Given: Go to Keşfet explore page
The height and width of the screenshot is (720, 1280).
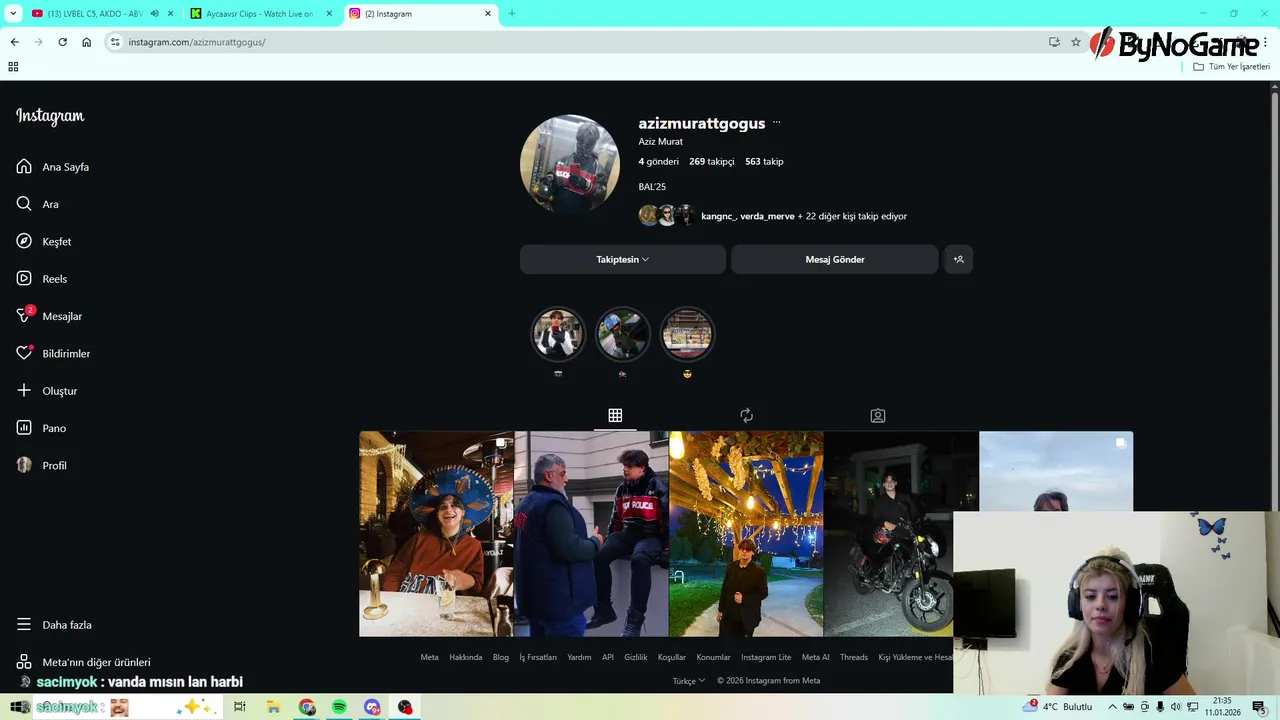Looking at the screenshot, I should (44, 242).
